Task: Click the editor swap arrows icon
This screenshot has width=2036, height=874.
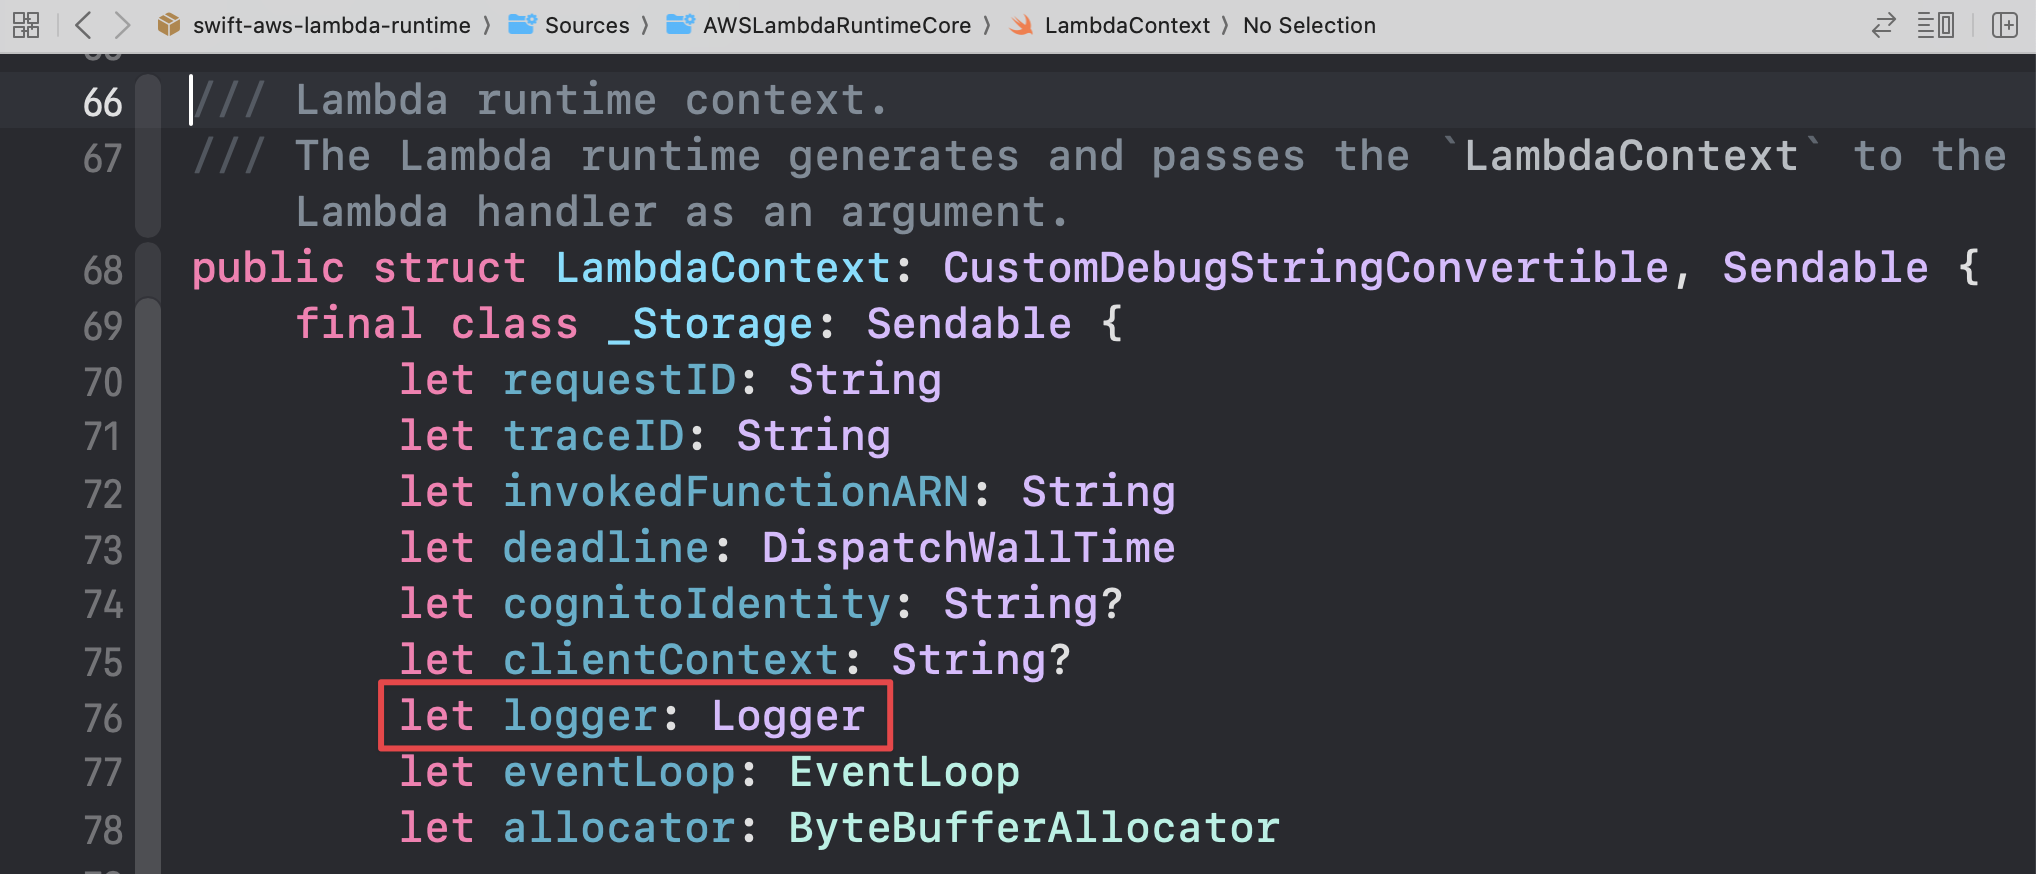Action: [1884, 25]
